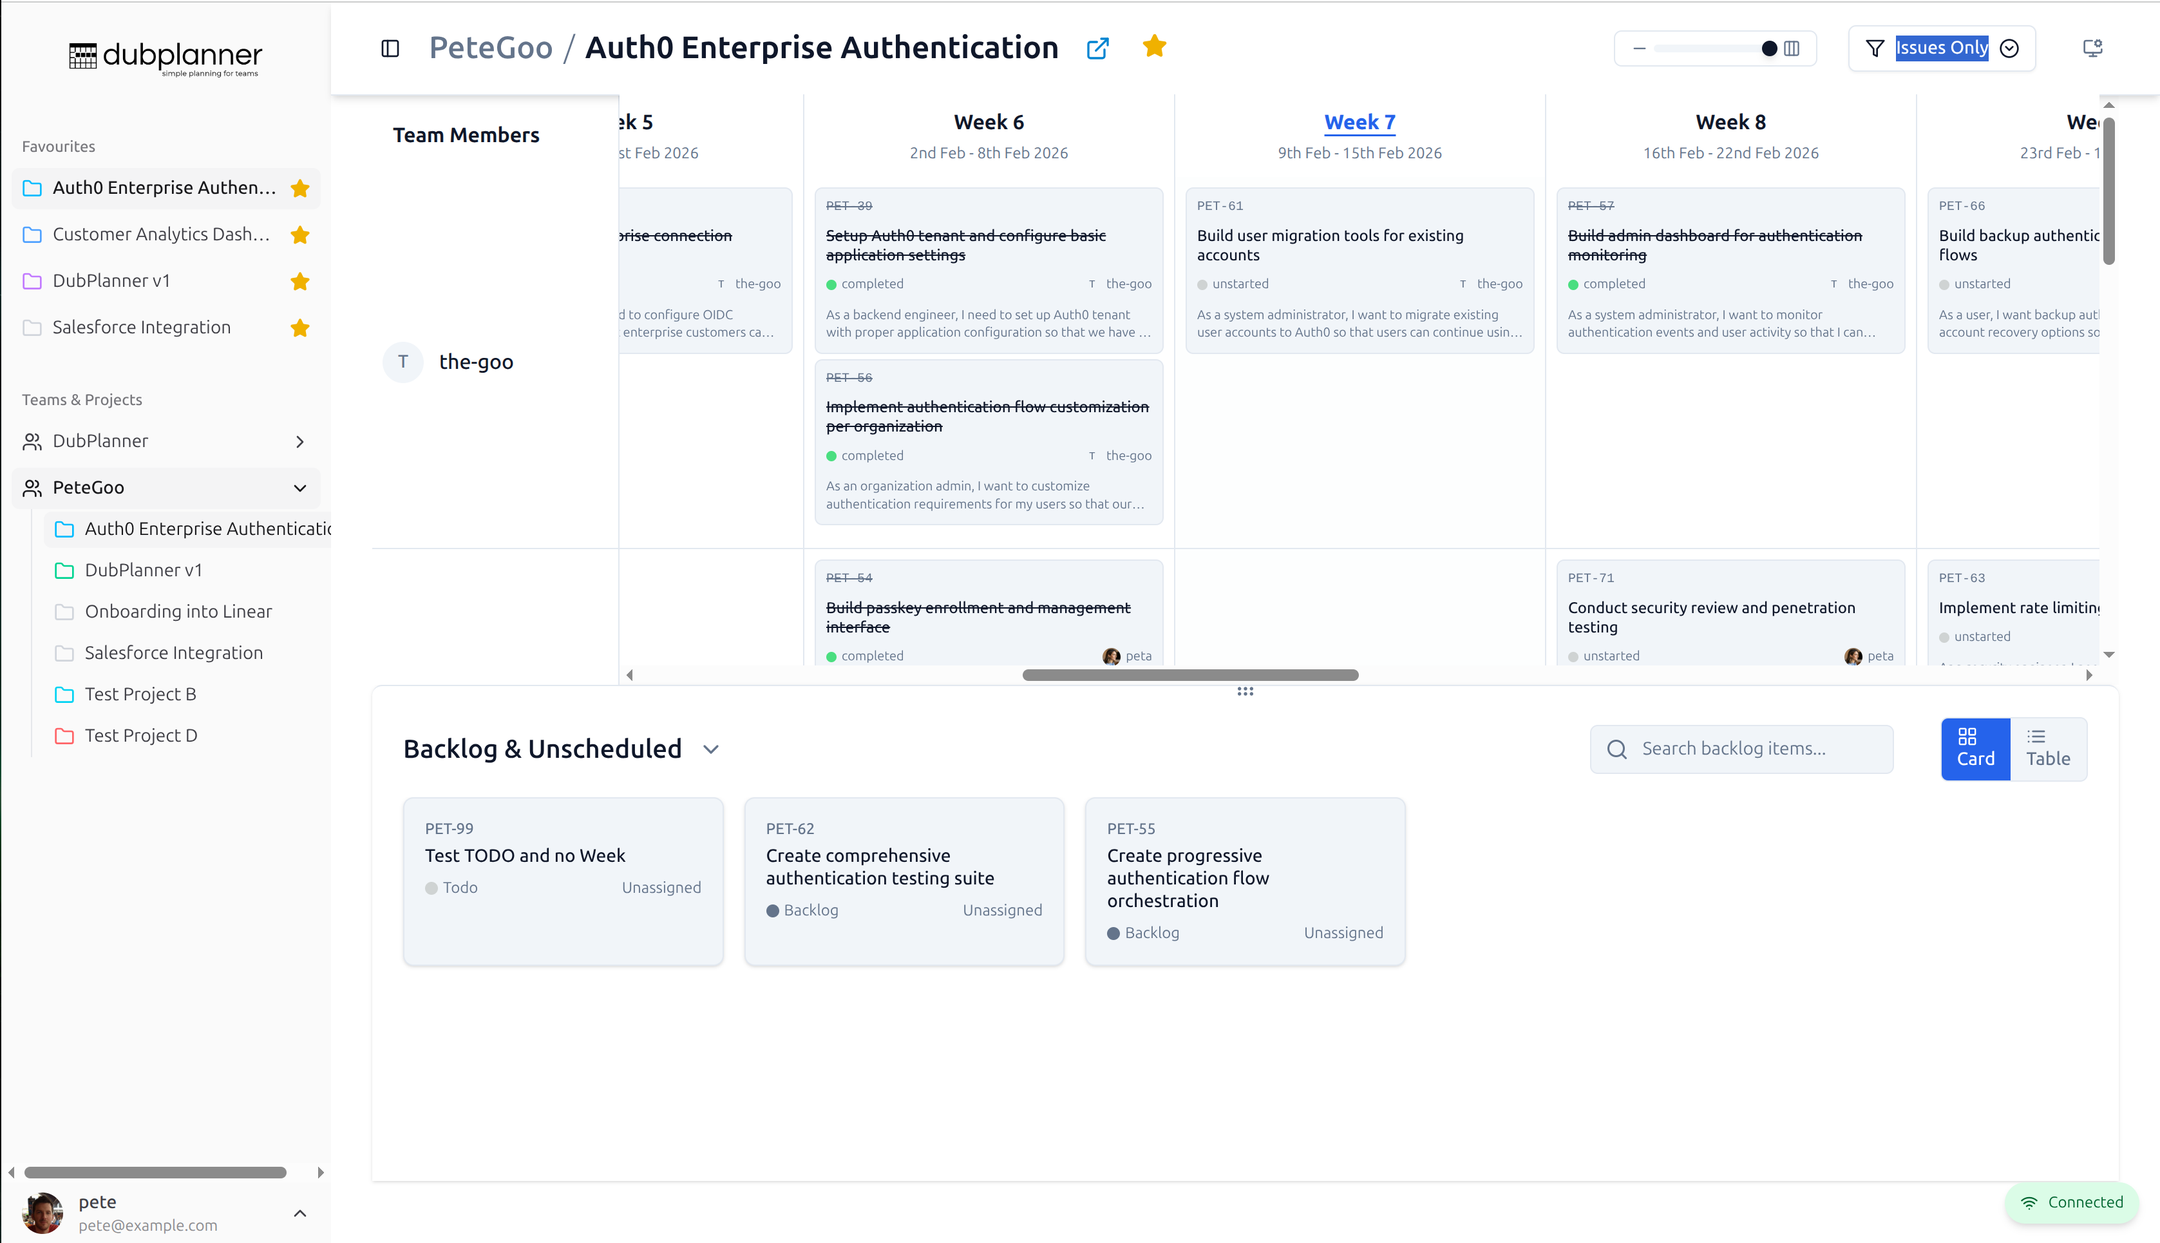Toggle the sidebar panel icon

390,48
